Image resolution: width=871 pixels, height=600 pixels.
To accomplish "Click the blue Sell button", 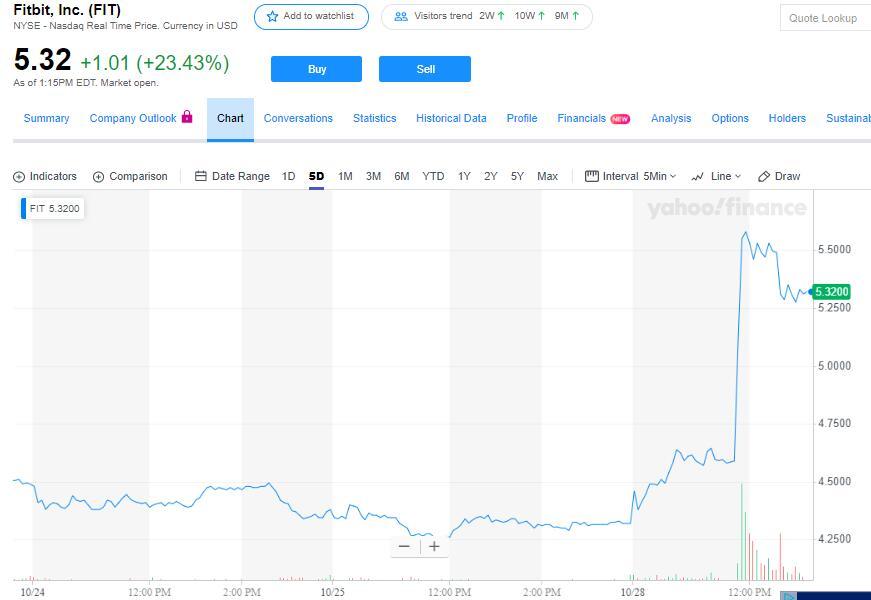I will tap(425, 69).
